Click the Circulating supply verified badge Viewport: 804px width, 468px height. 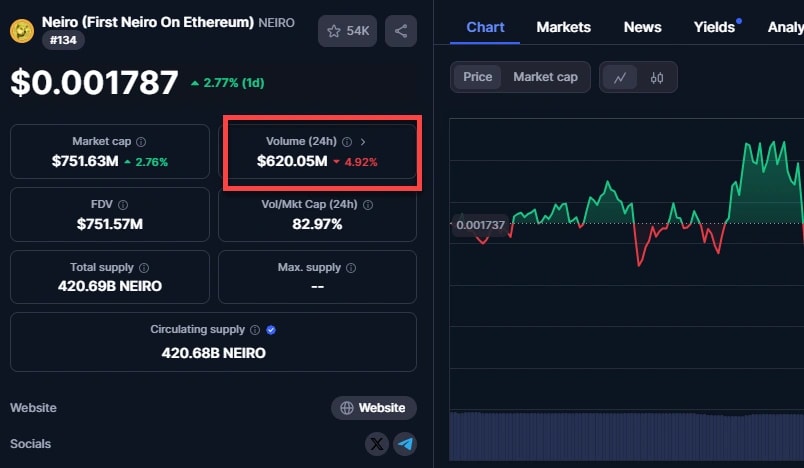tap(271, 329)
